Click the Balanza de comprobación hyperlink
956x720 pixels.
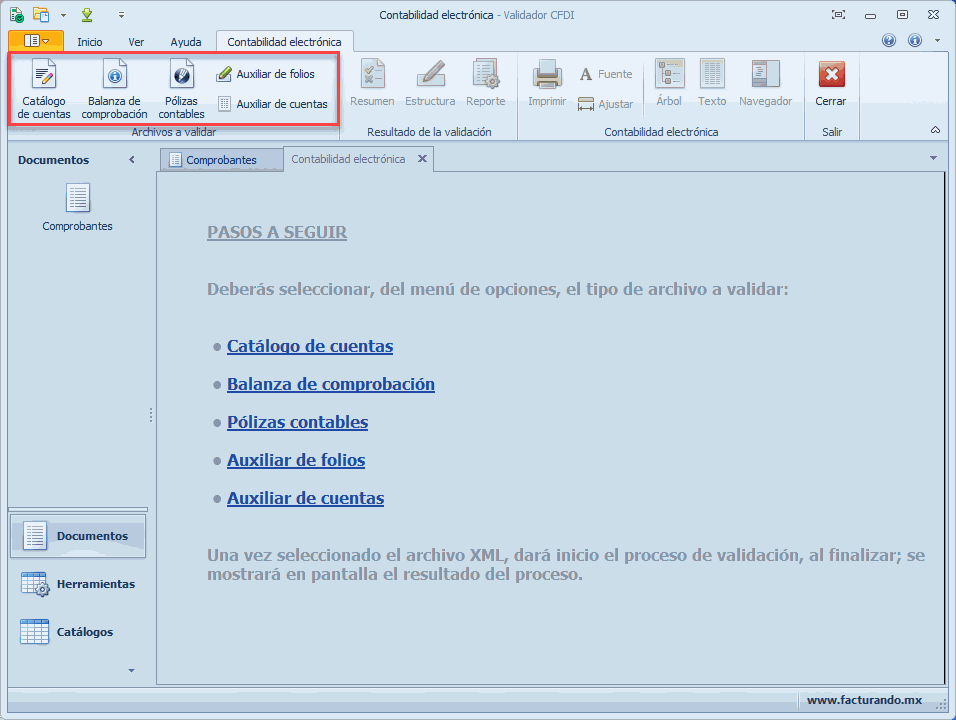(x=330, y=384)
